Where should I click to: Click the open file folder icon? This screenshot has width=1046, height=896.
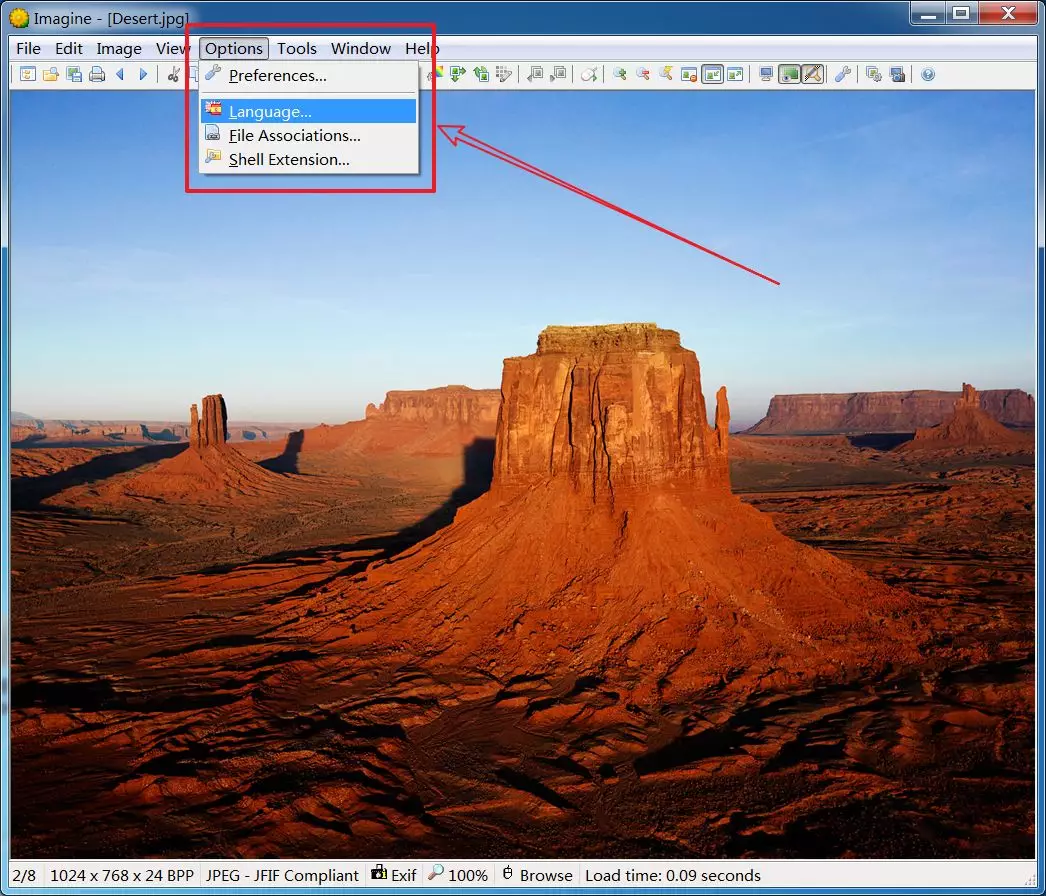click(51, 74)
